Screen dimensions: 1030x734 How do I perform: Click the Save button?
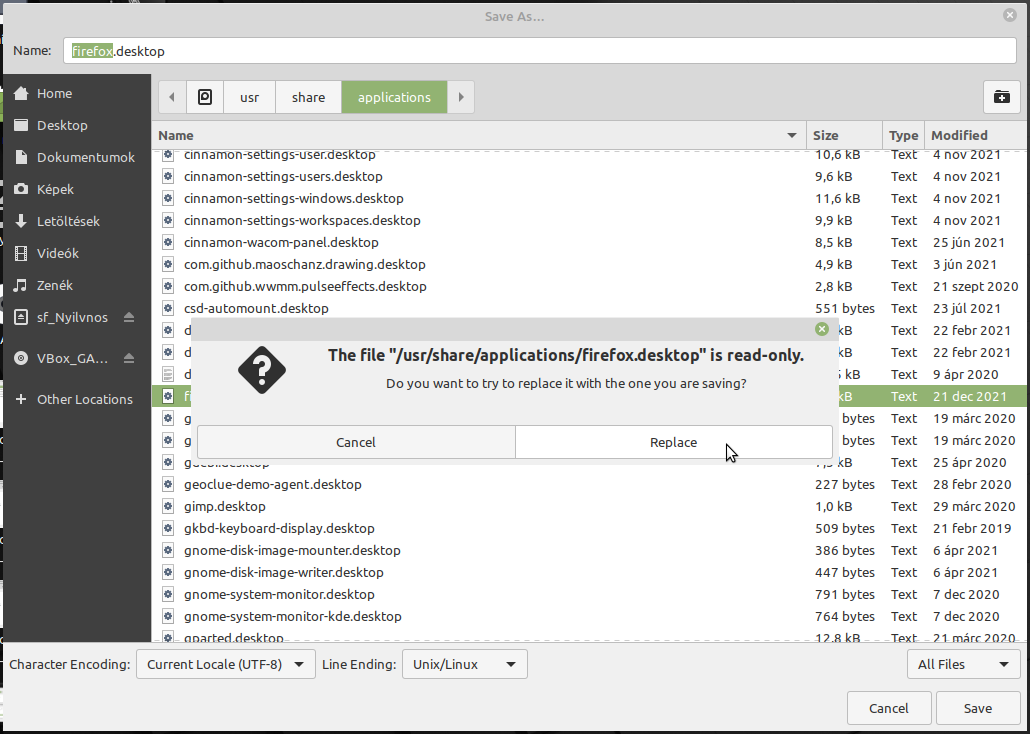(x=977, y=708)
